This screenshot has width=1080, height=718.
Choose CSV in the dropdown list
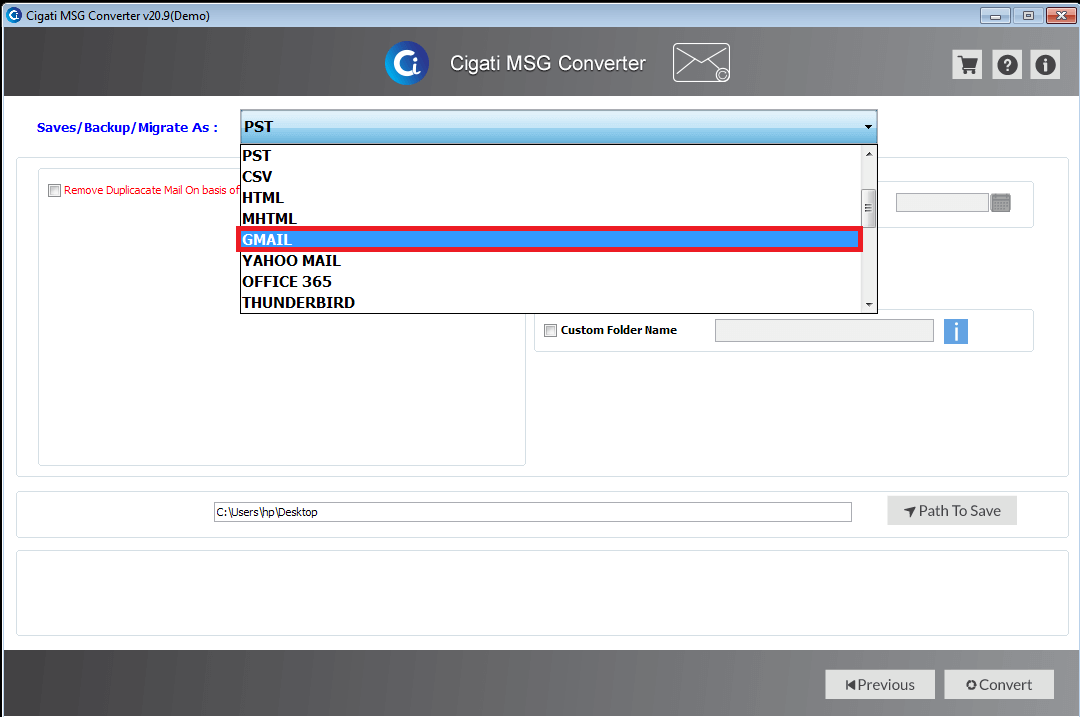(x=551, y=176)
